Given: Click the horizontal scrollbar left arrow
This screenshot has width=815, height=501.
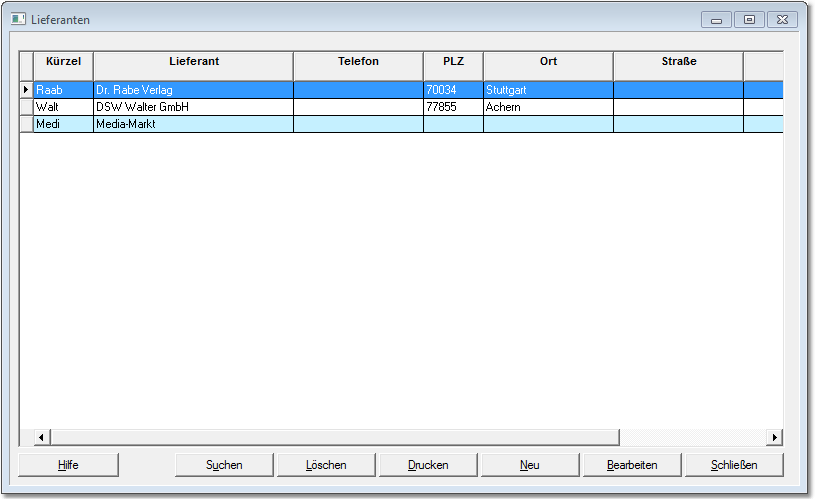Looking at the screenshot, I should point(42,438).
